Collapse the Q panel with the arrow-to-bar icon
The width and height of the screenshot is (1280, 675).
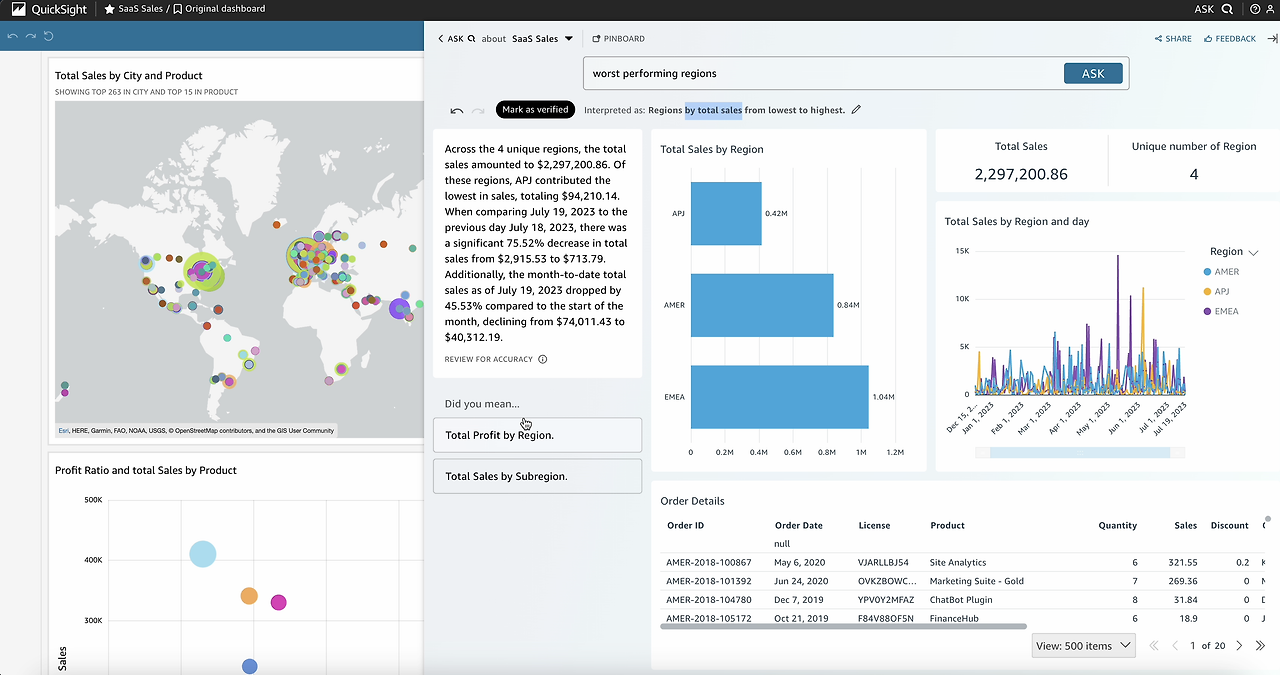pos(1272,39)
